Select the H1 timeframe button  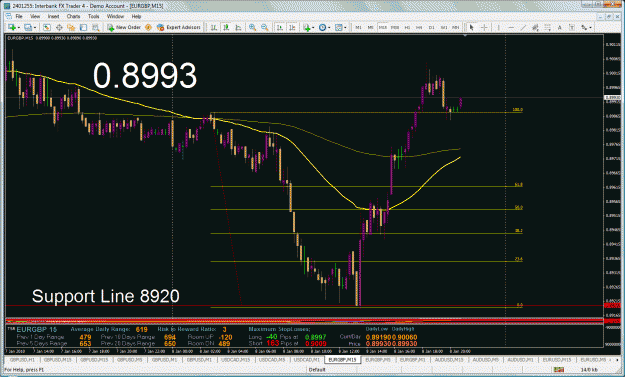[x=407, y=27]
